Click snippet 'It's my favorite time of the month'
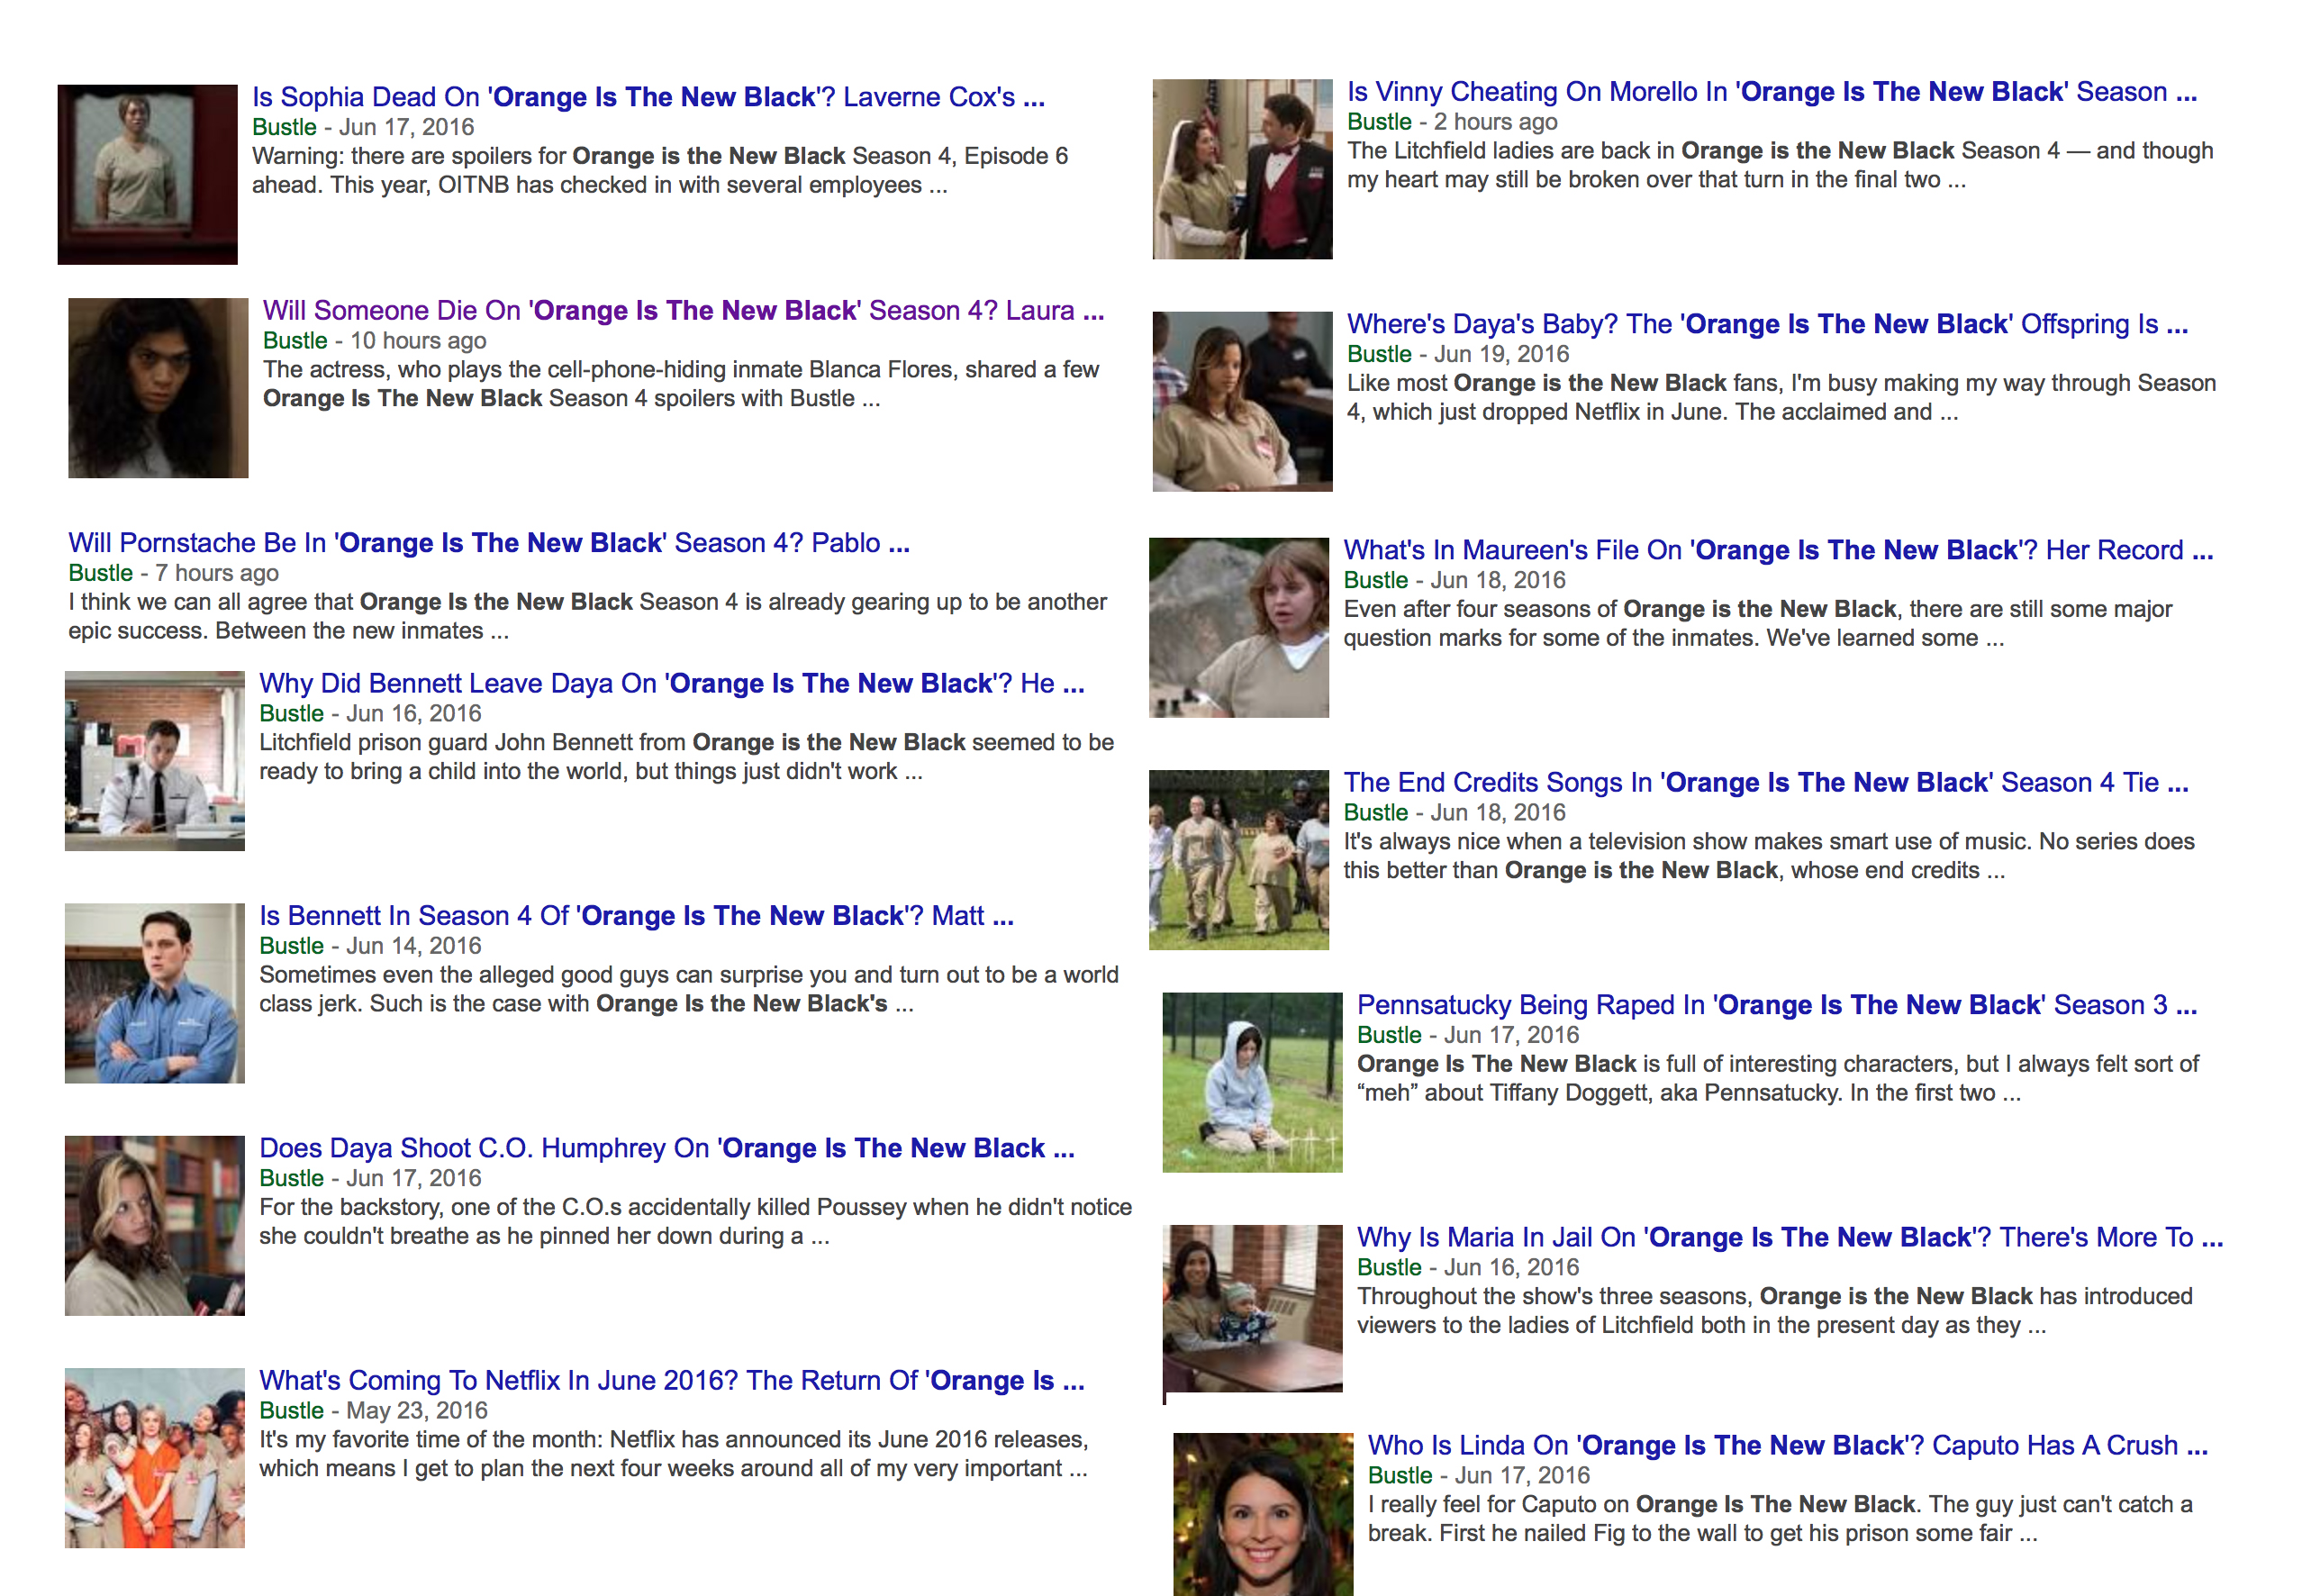 pos(674,1455)
